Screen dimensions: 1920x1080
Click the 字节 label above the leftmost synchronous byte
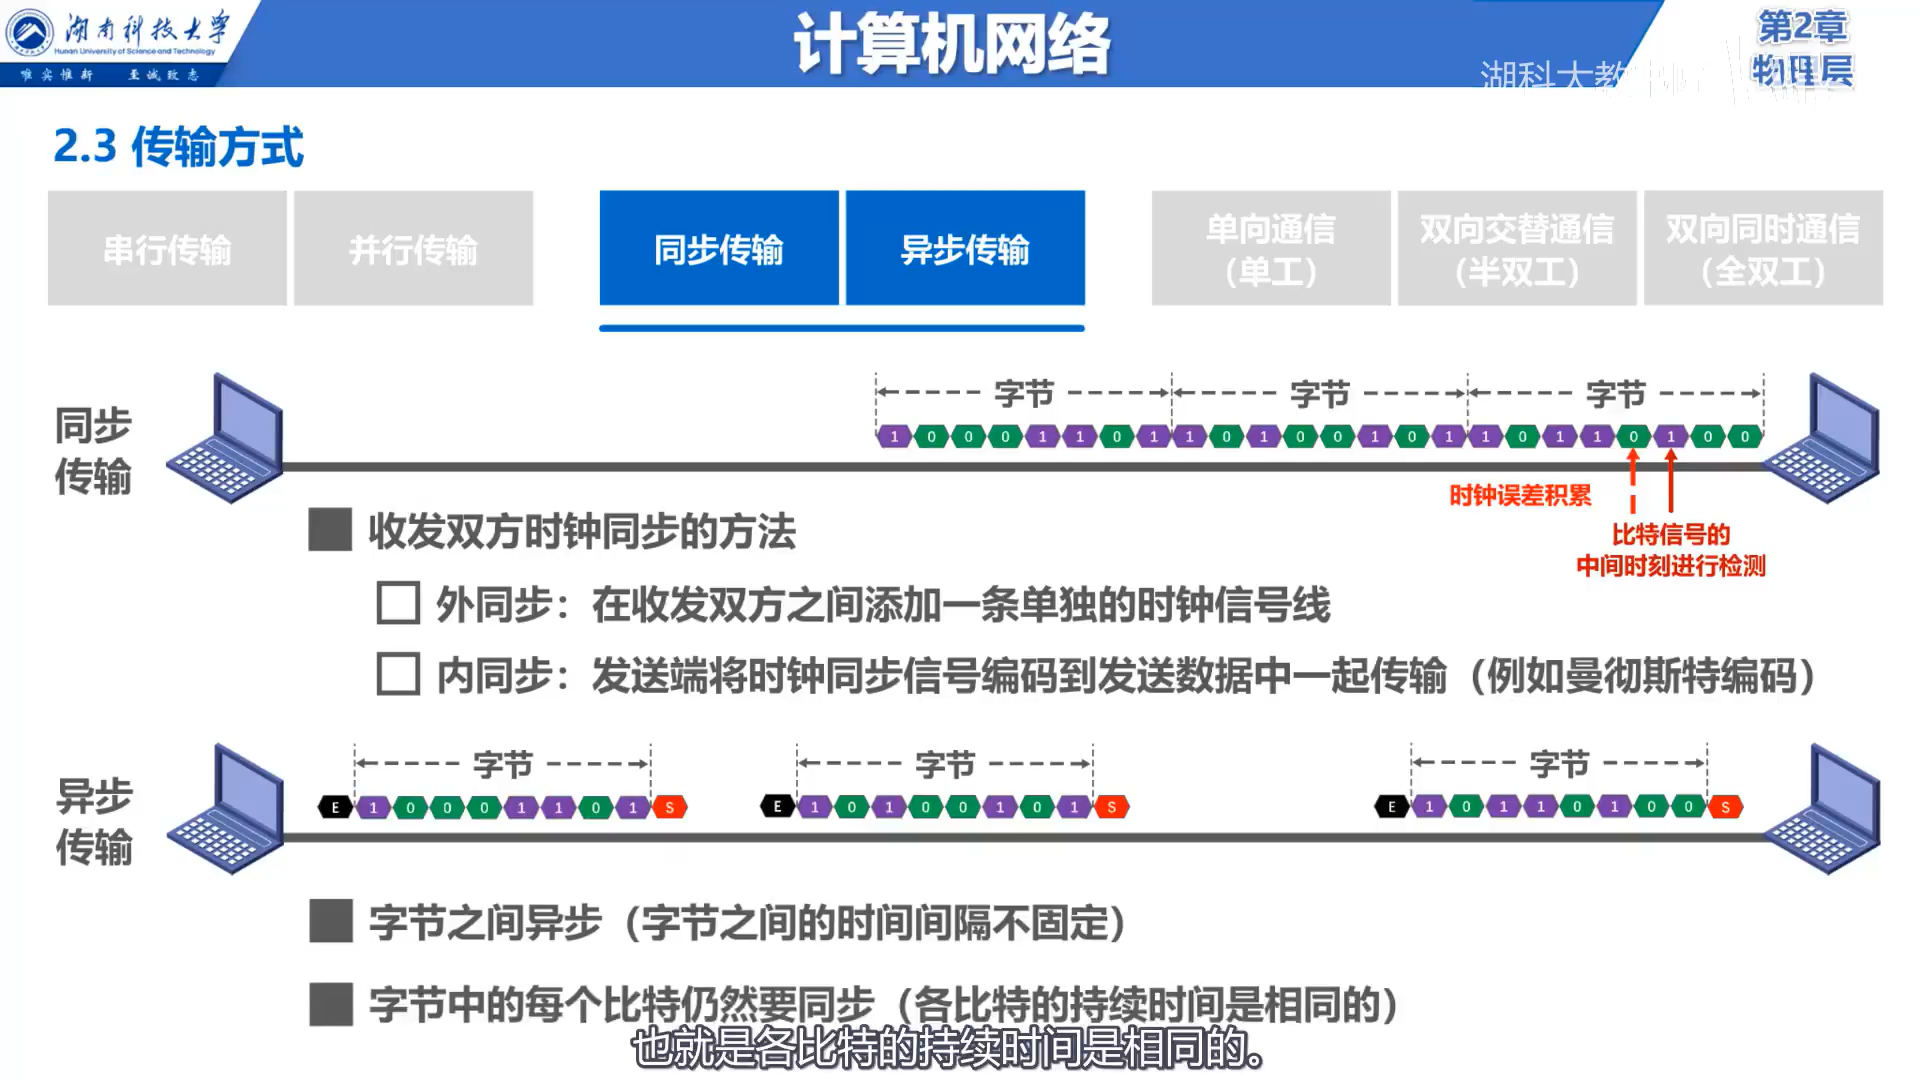[1024, 394]
